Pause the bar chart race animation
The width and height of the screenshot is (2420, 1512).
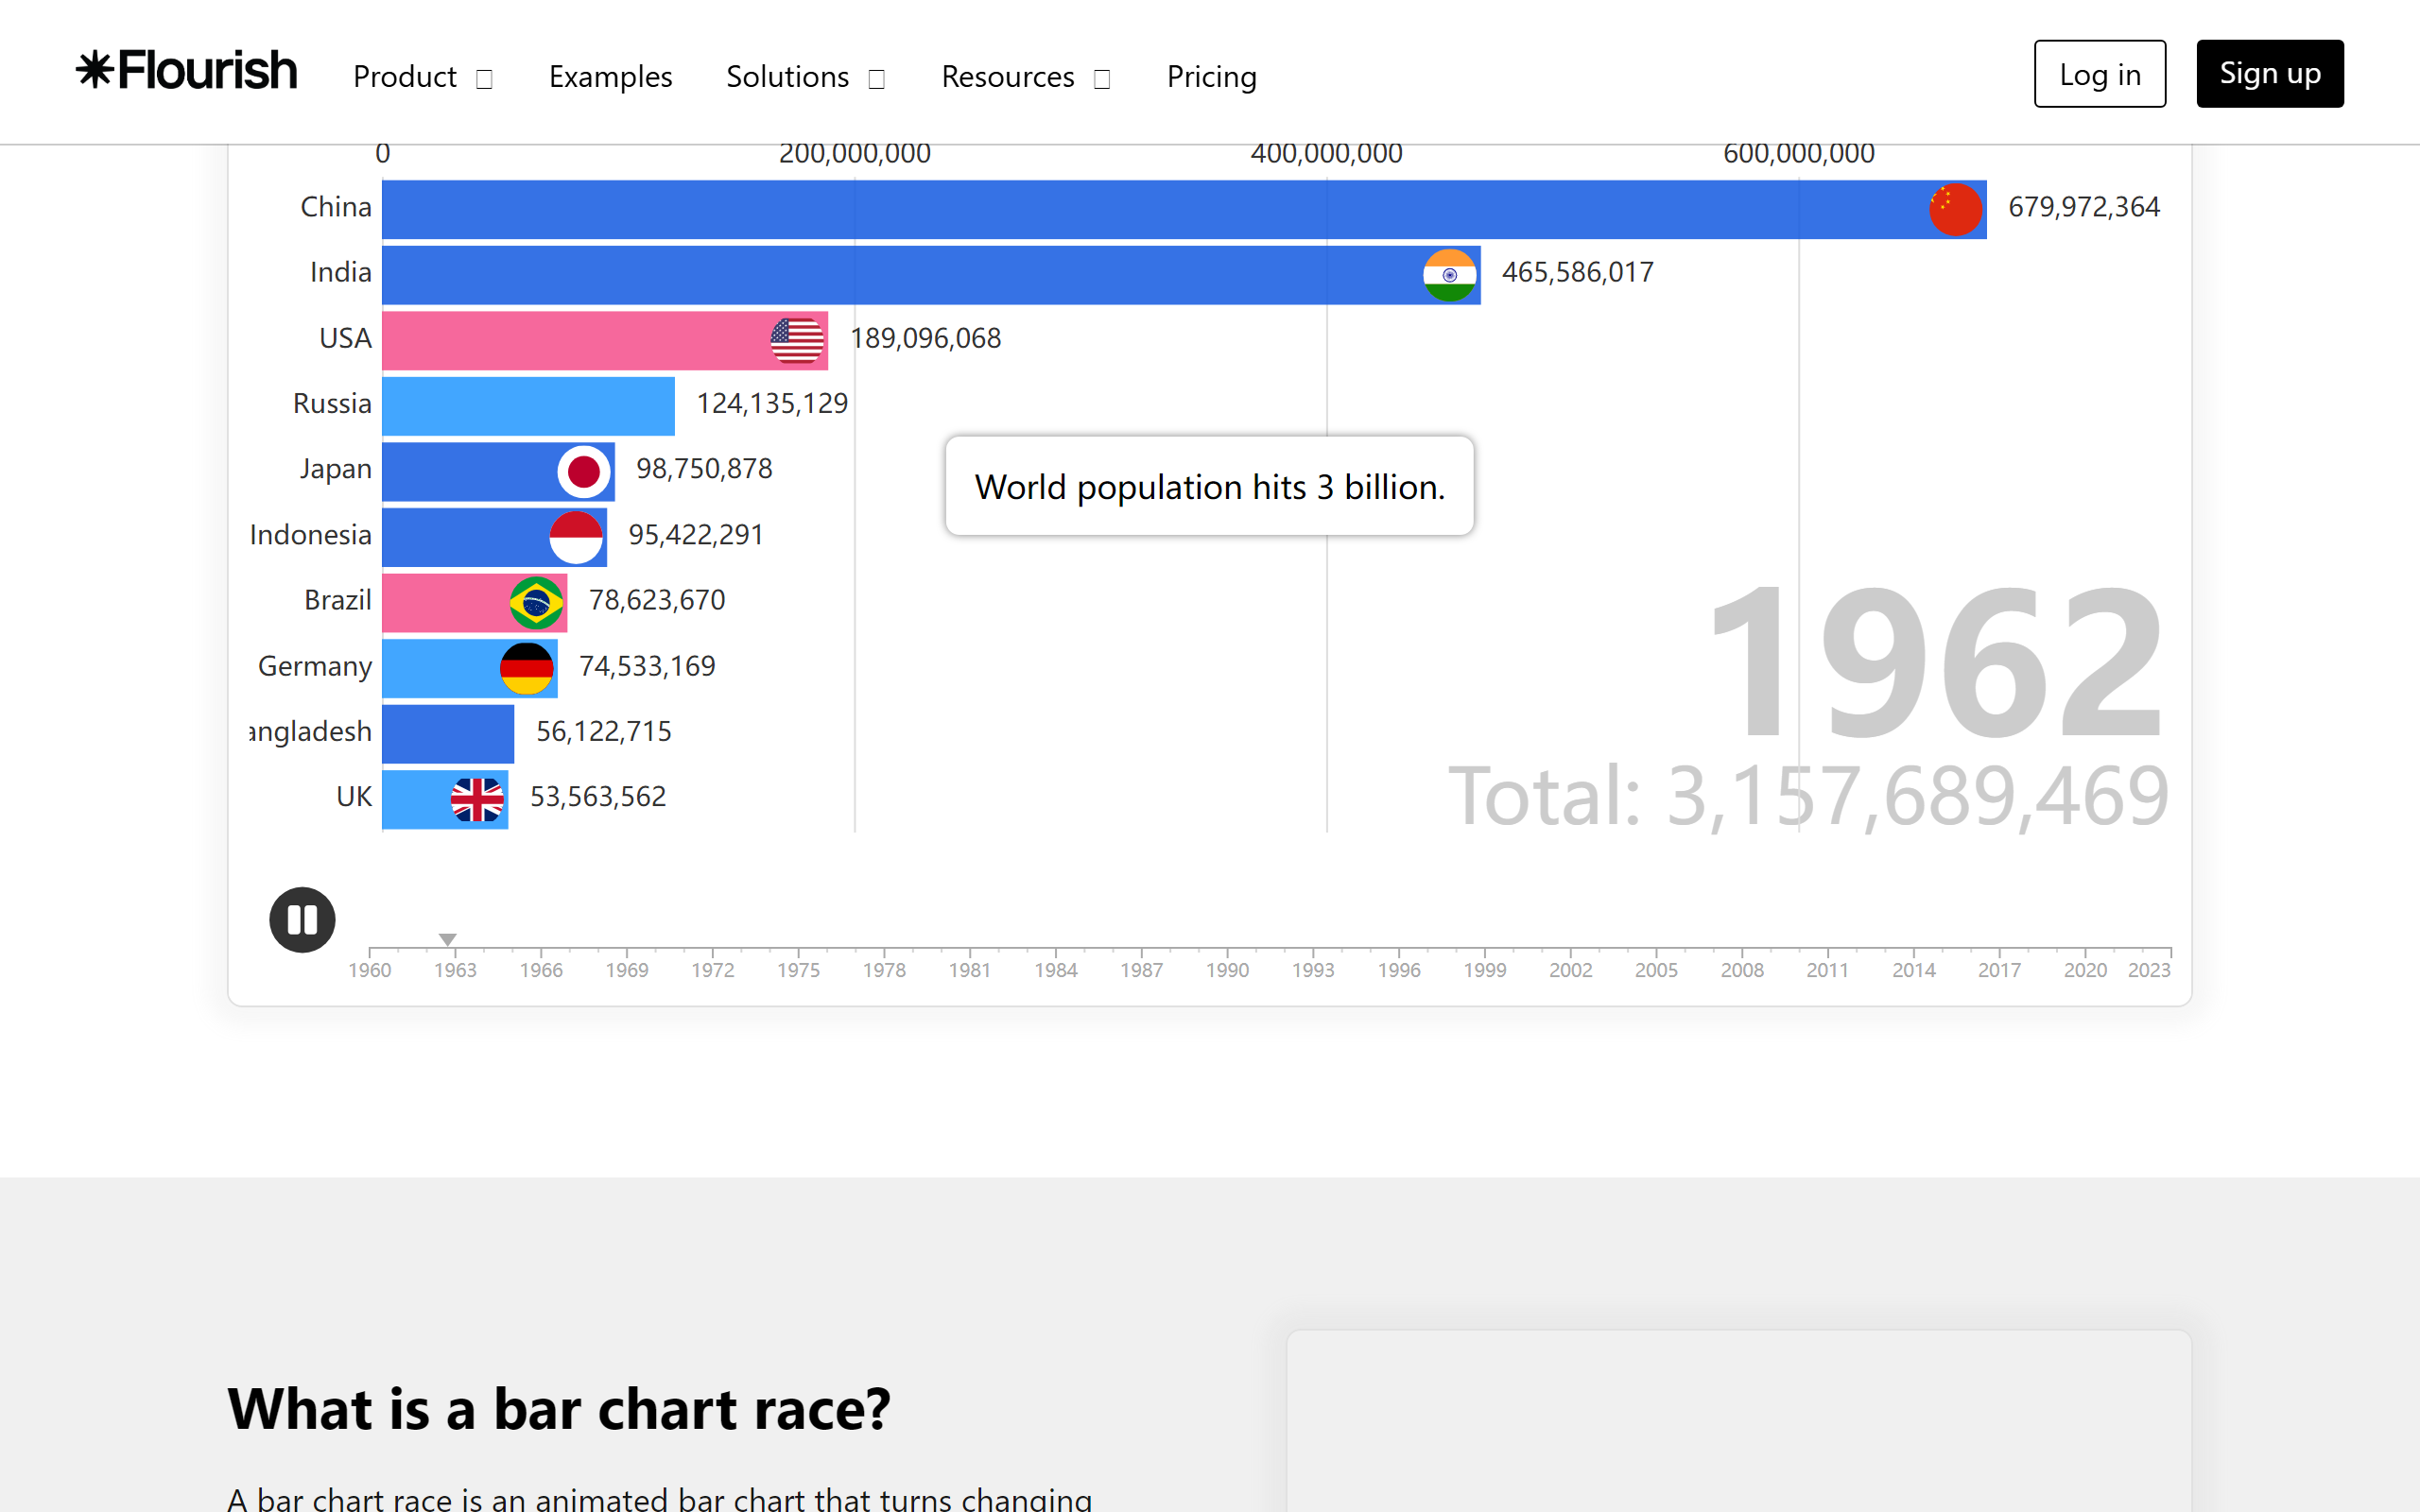pyautogui.click(x=302, y=920)
